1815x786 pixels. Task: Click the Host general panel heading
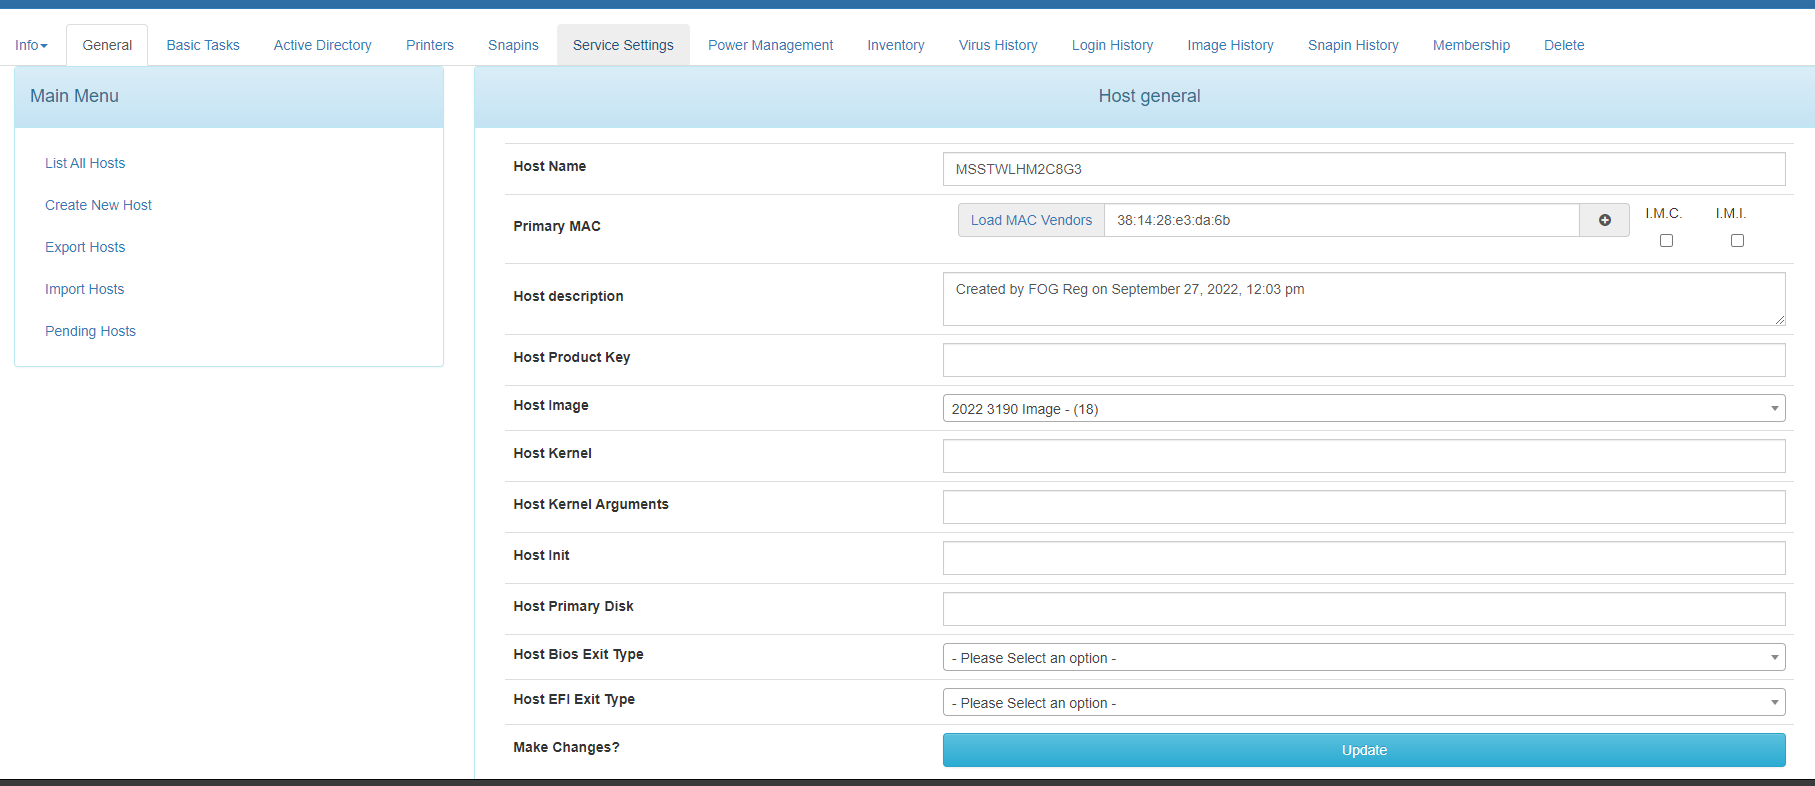coord(1149,96)
